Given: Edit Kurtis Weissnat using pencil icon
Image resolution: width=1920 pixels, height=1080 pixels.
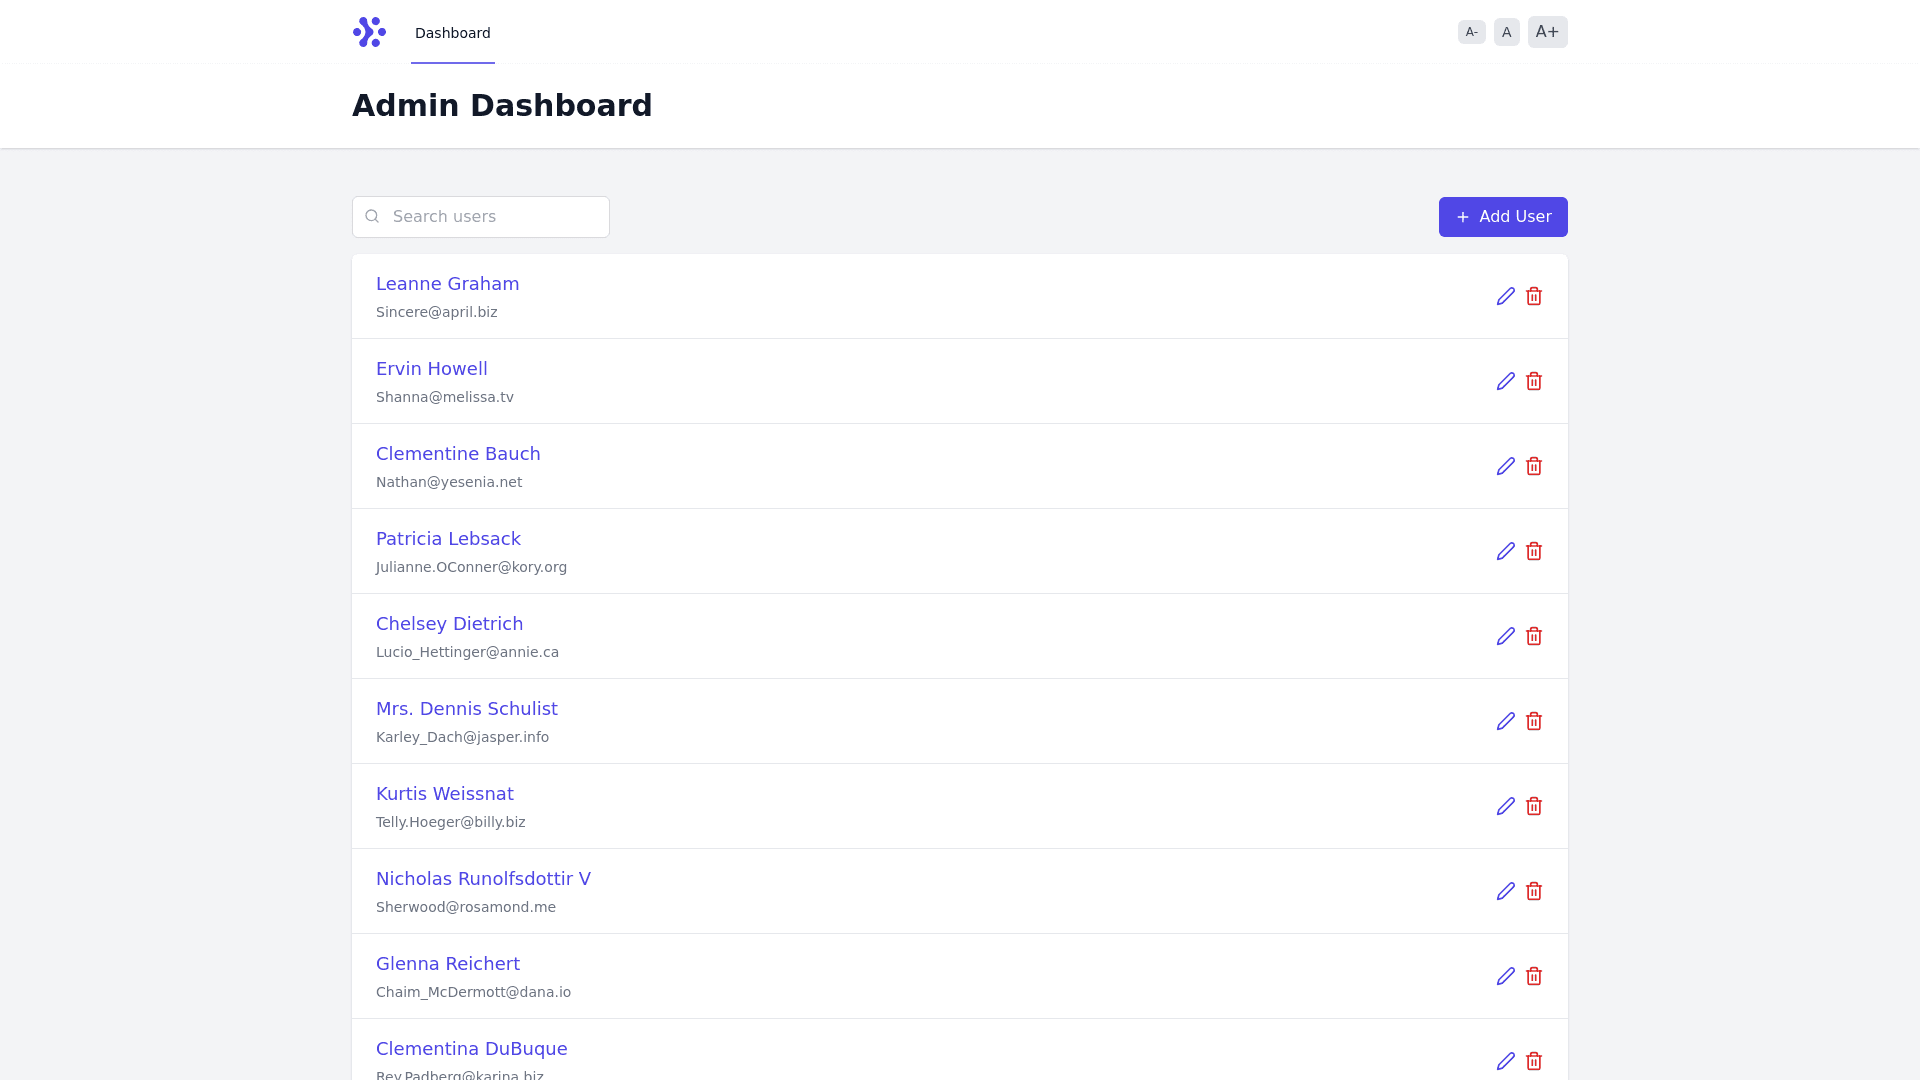Looking at the screenshot, I should 1505,806.
